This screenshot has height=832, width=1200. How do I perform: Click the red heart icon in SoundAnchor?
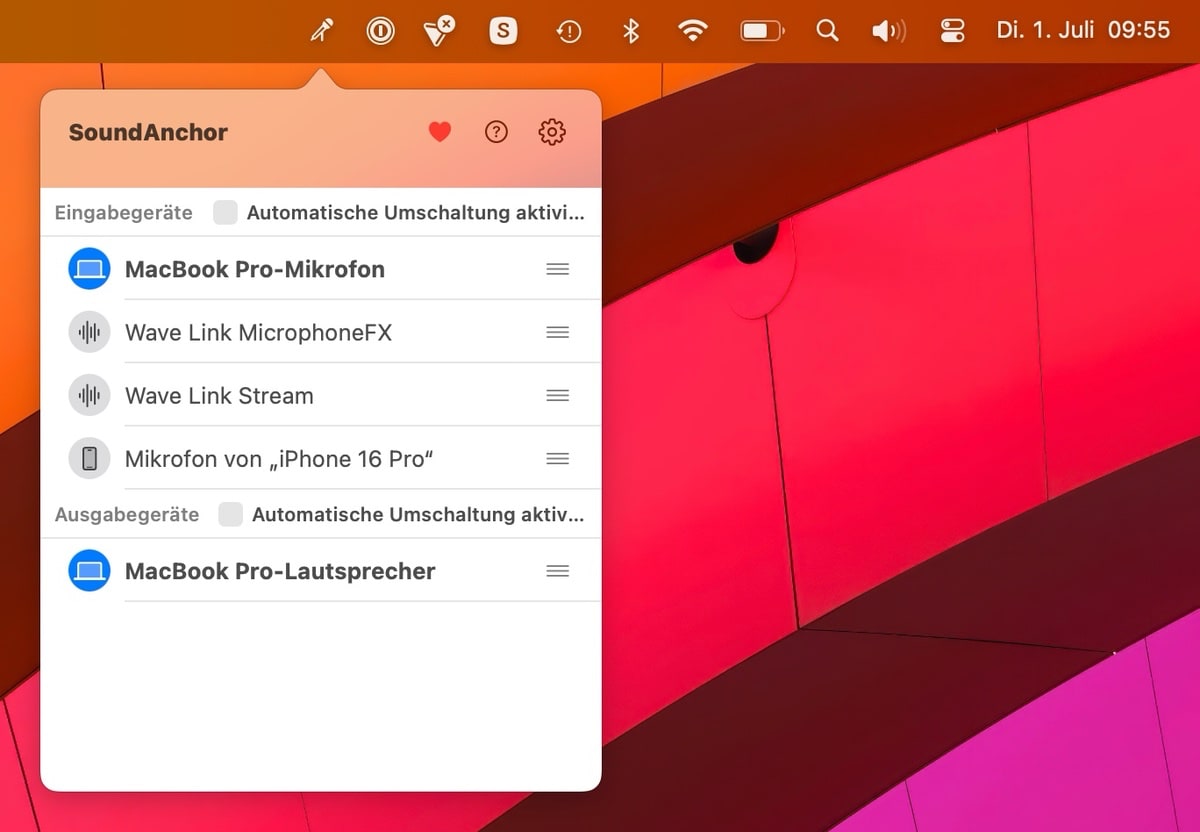pyautogui.click(x=440, y=132)
